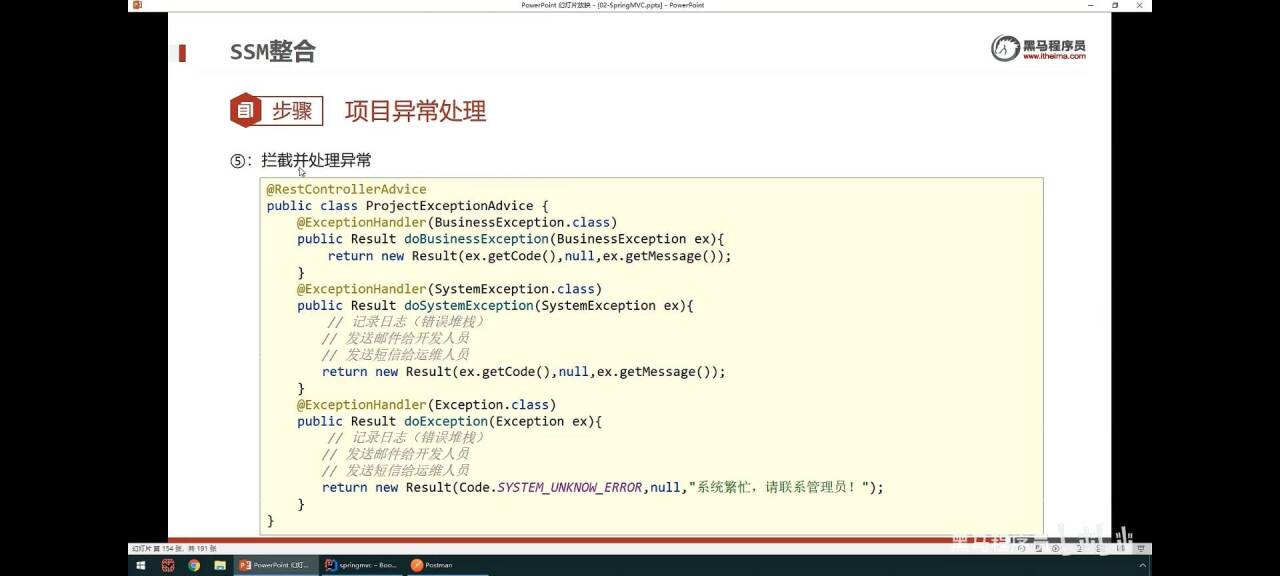Go to previous slide in status bar
Image resolution: width=1280 pixels, height=576 pixels.
[x=1021, y=548]
